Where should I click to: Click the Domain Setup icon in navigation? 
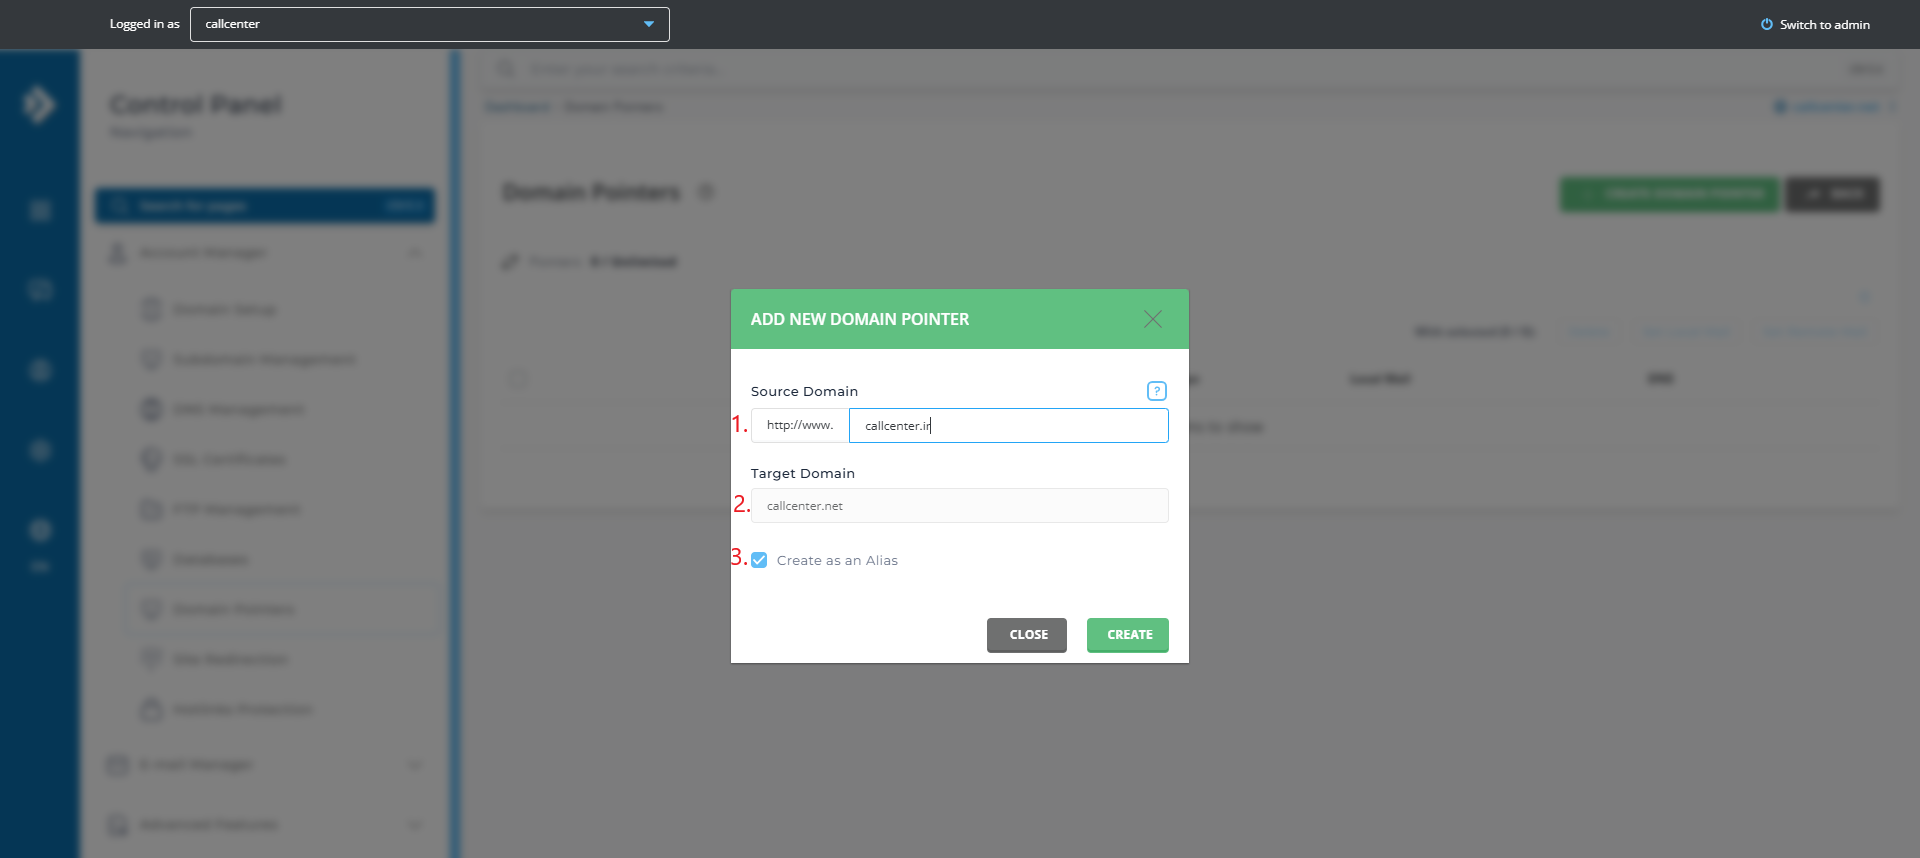coord(151,309)
